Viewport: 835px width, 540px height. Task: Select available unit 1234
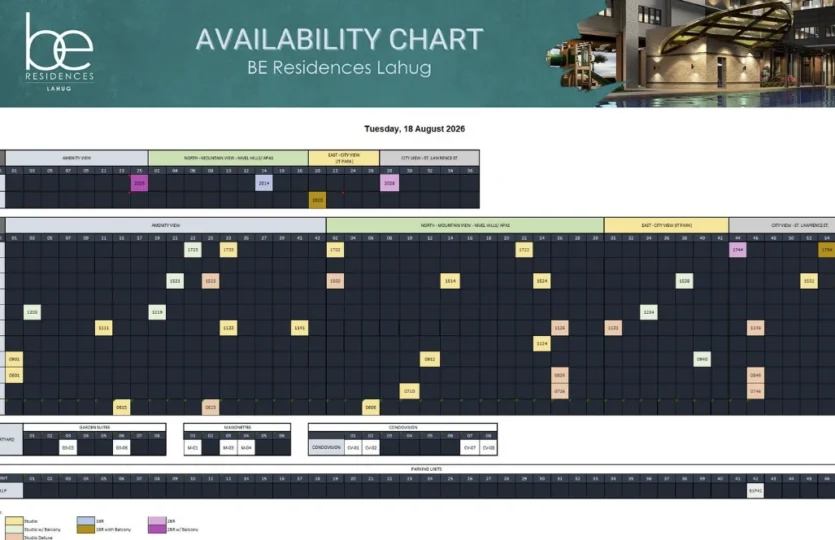[649, 312]
